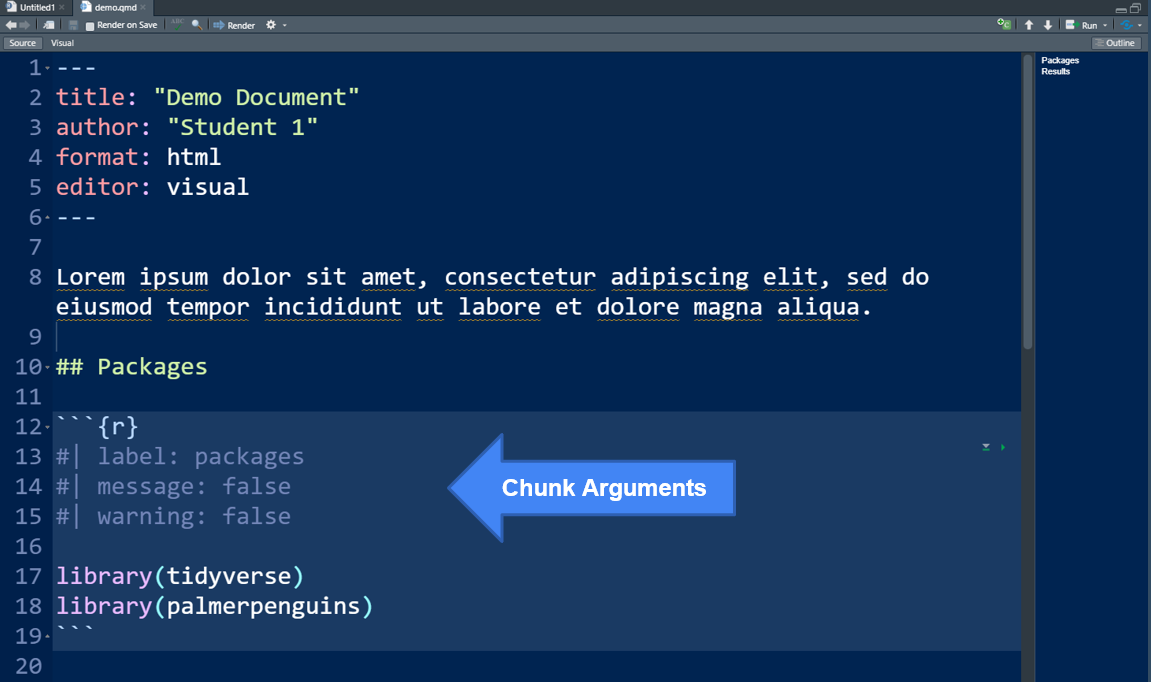
Task: Go to previous section with up arrow
Action: tap(1029, 25)
